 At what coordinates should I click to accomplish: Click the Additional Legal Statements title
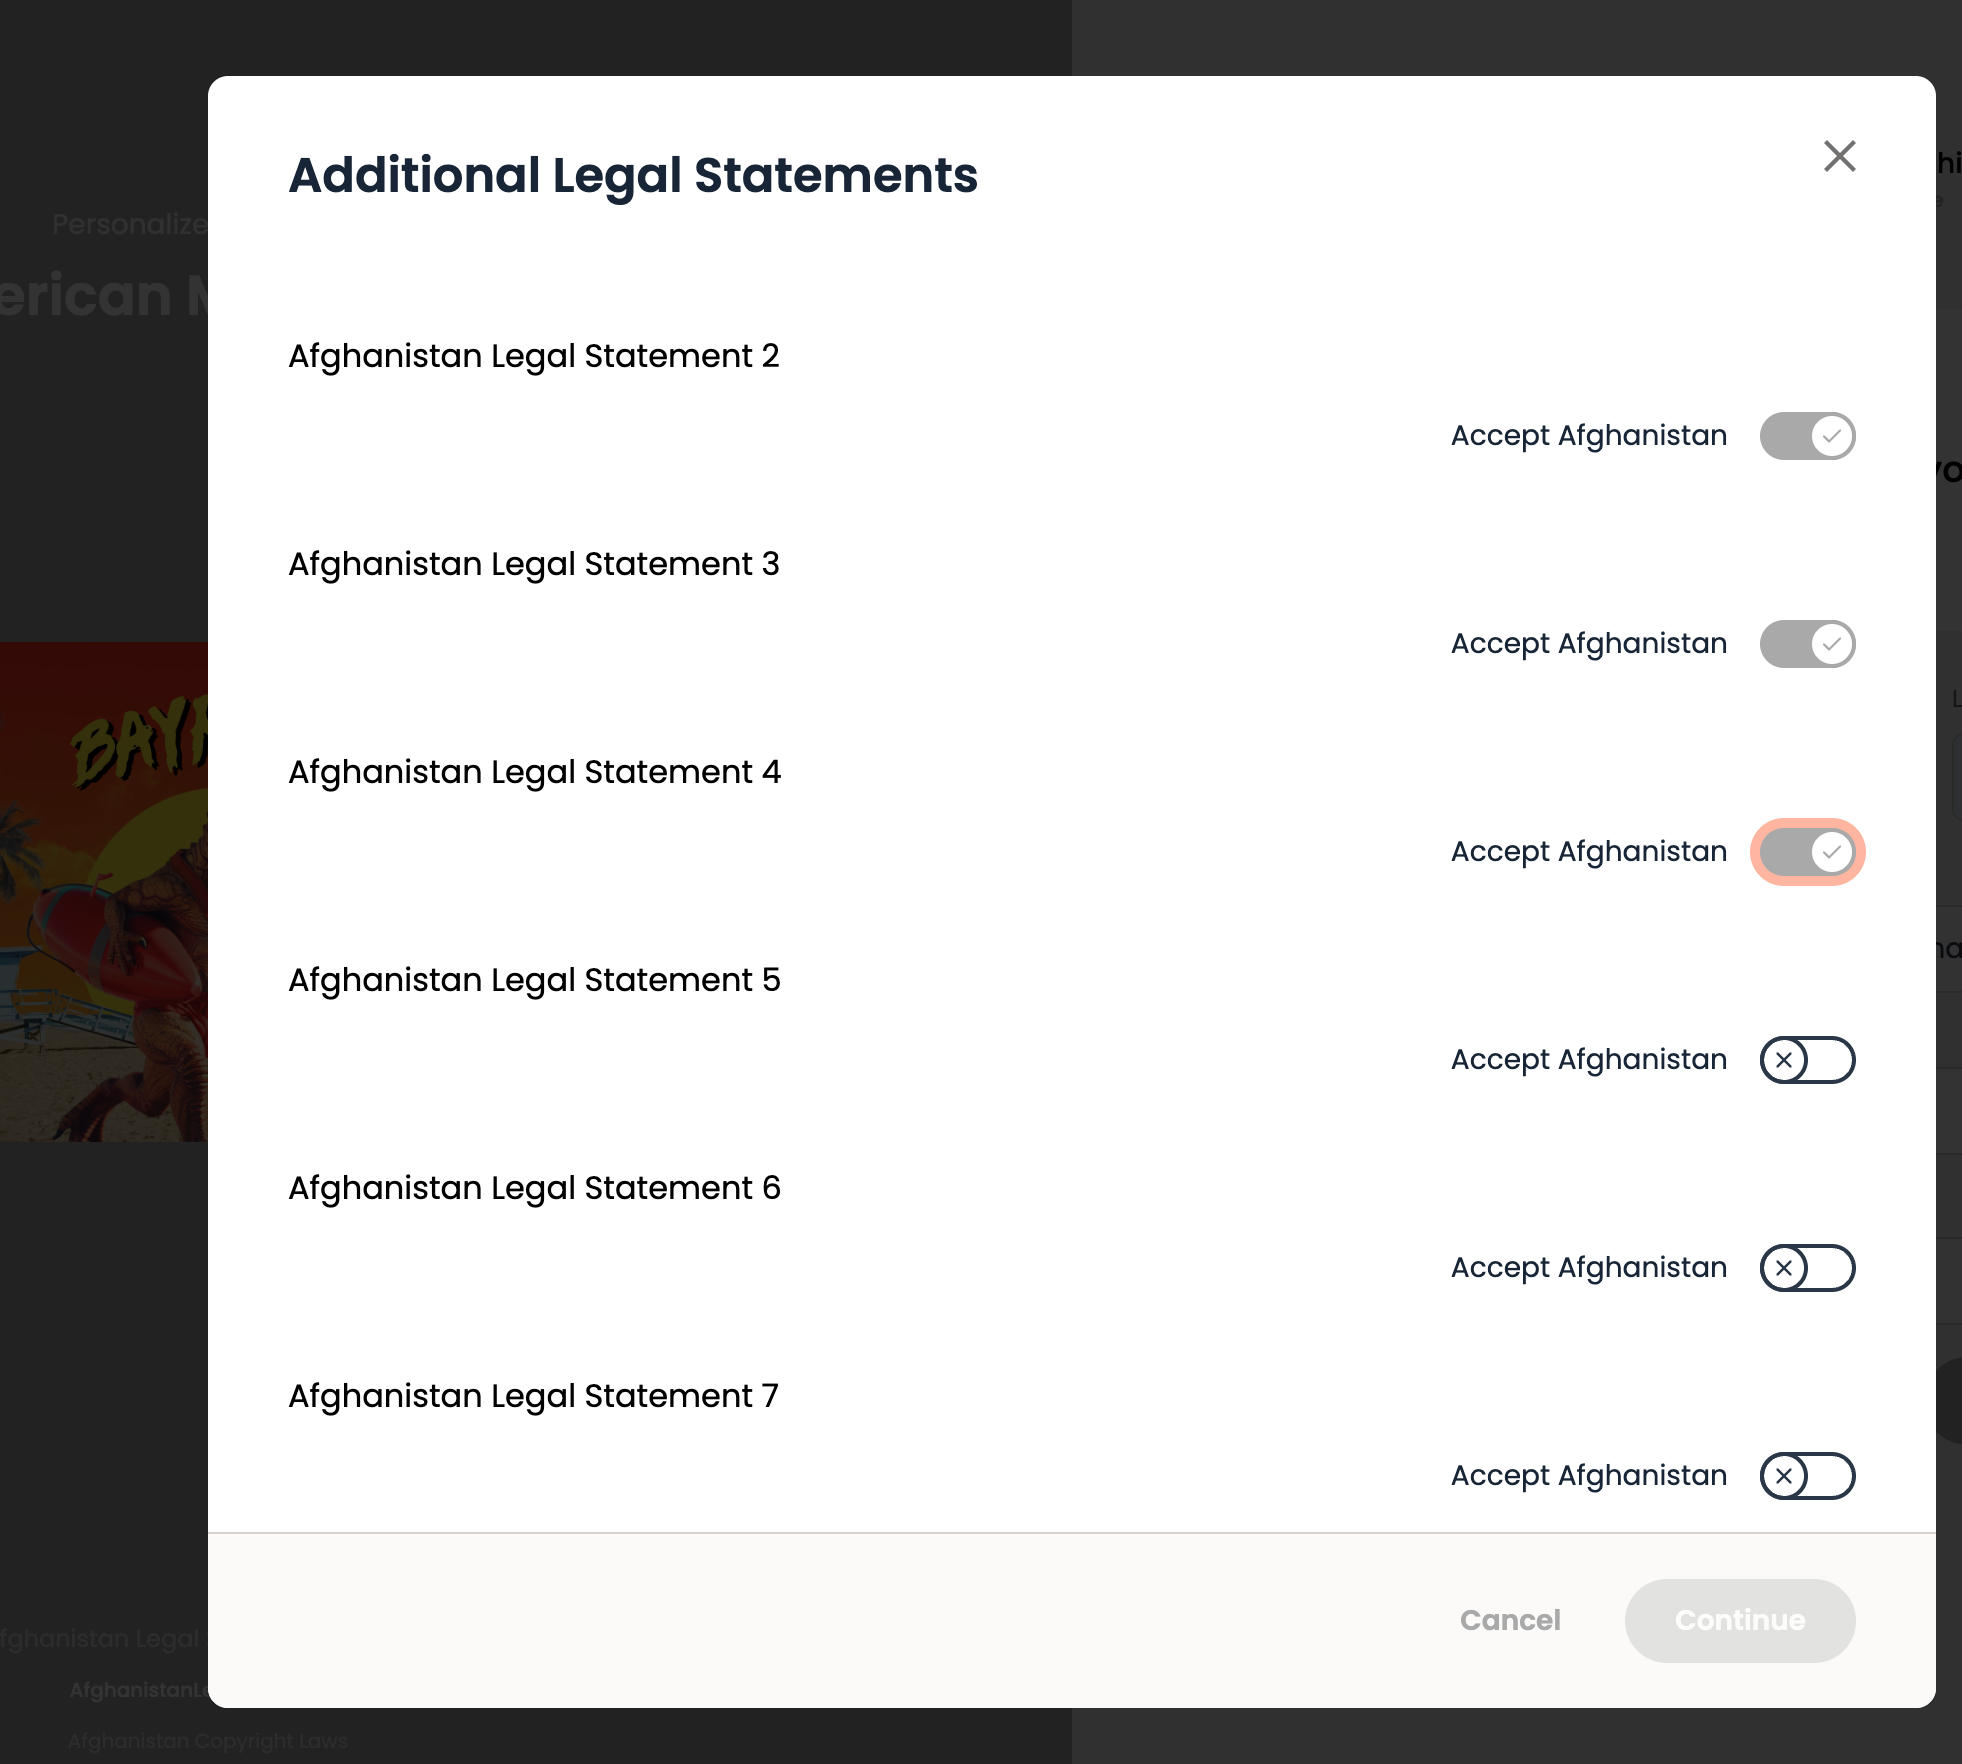click(x=633, y=176)
